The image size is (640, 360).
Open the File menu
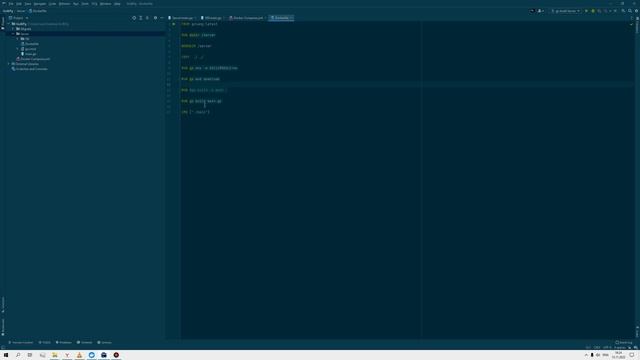coord(11,4)
